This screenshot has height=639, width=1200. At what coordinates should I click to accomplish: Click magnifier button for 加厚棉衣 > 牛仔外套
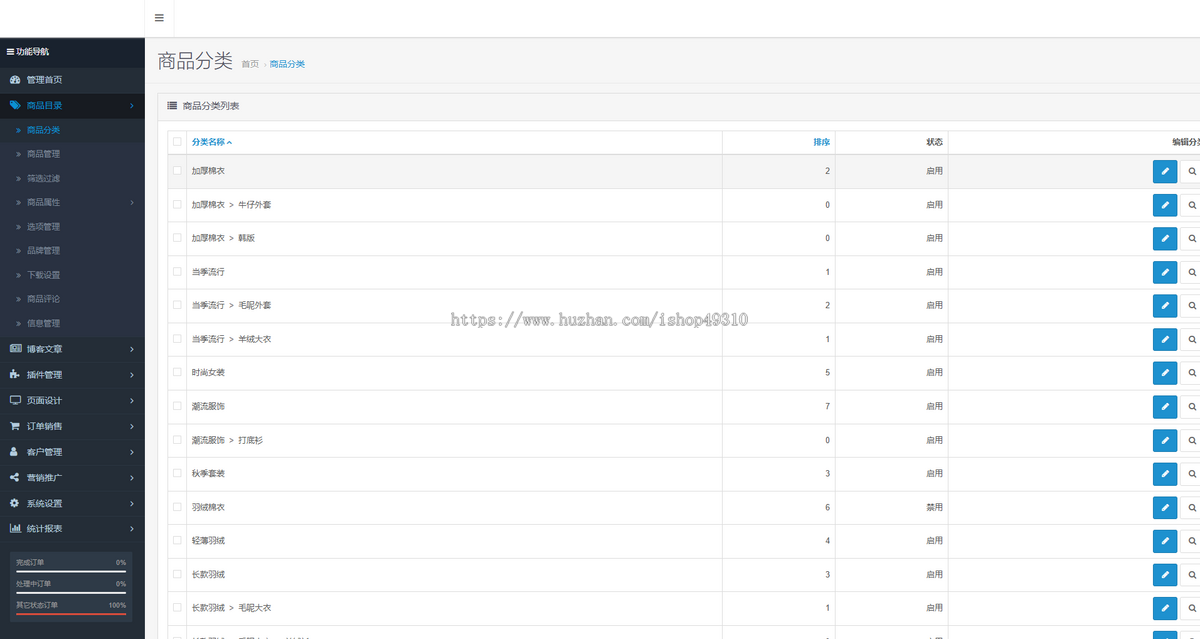click(1191, 205)
